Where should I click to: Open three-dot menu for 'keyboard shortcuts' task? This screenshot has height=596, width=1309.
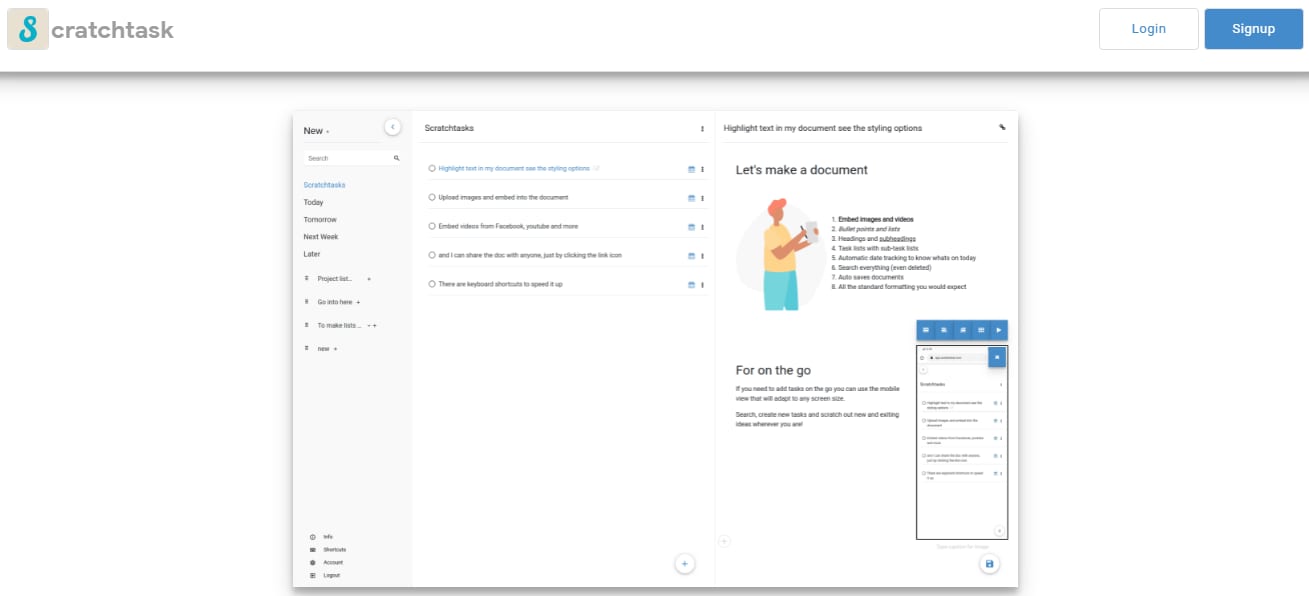(702, 285)
